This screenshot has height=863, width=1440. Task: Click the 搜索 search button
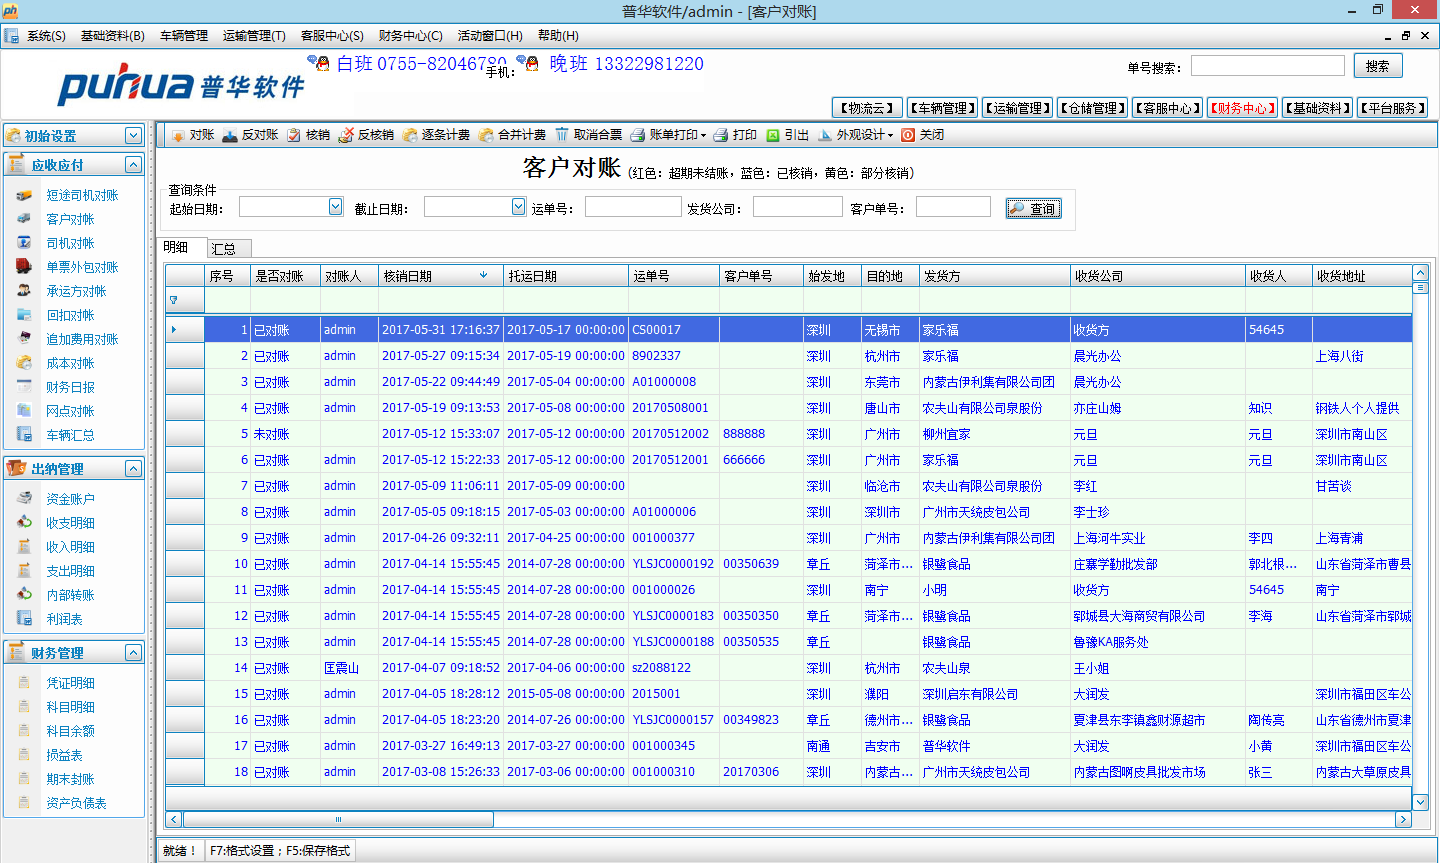tap(1377, 66)
